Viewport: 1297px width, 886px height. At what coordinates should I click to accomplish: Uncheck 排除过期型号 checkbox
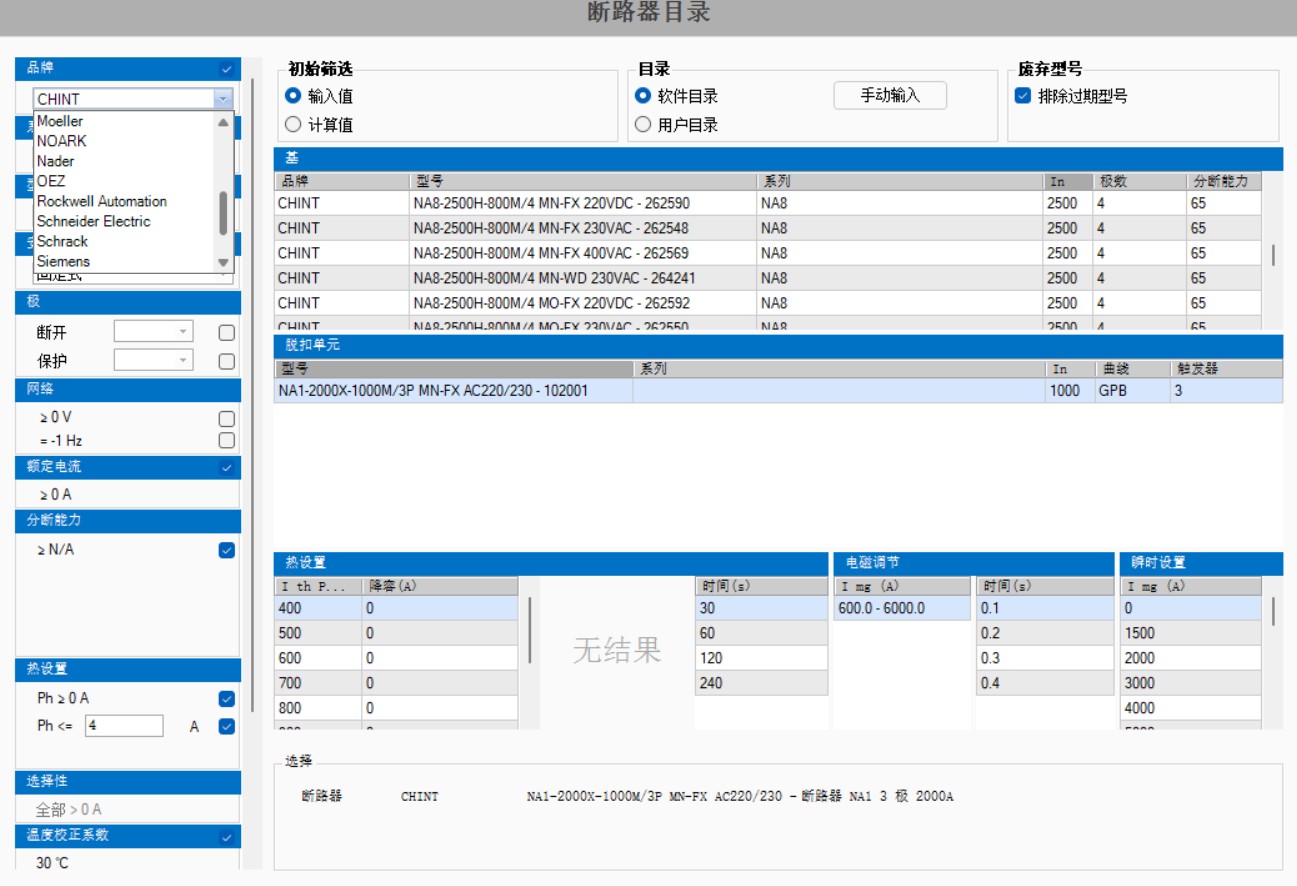click(x=1022, y=96)
